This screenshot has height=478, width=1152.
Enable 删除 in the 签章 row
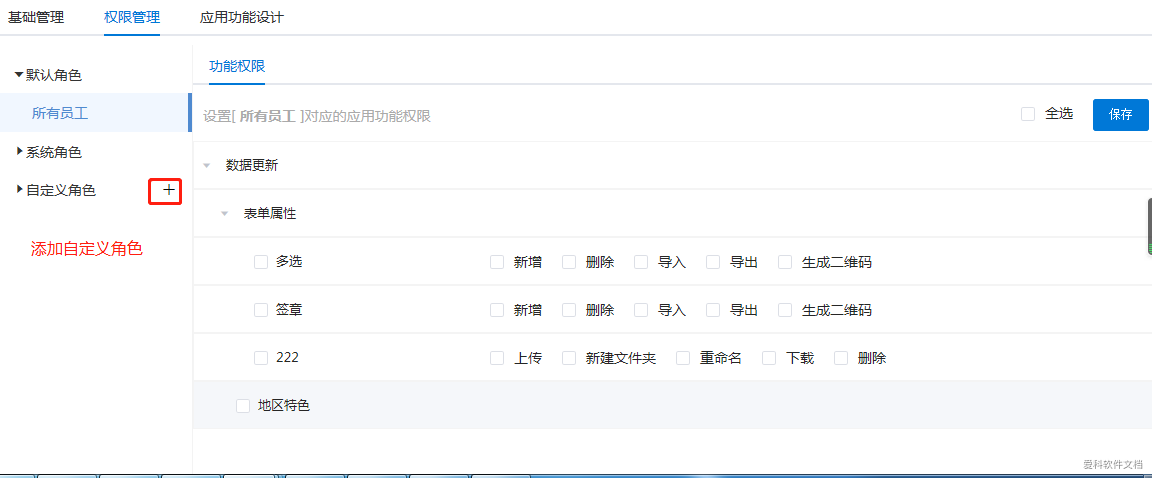point(569,311)
